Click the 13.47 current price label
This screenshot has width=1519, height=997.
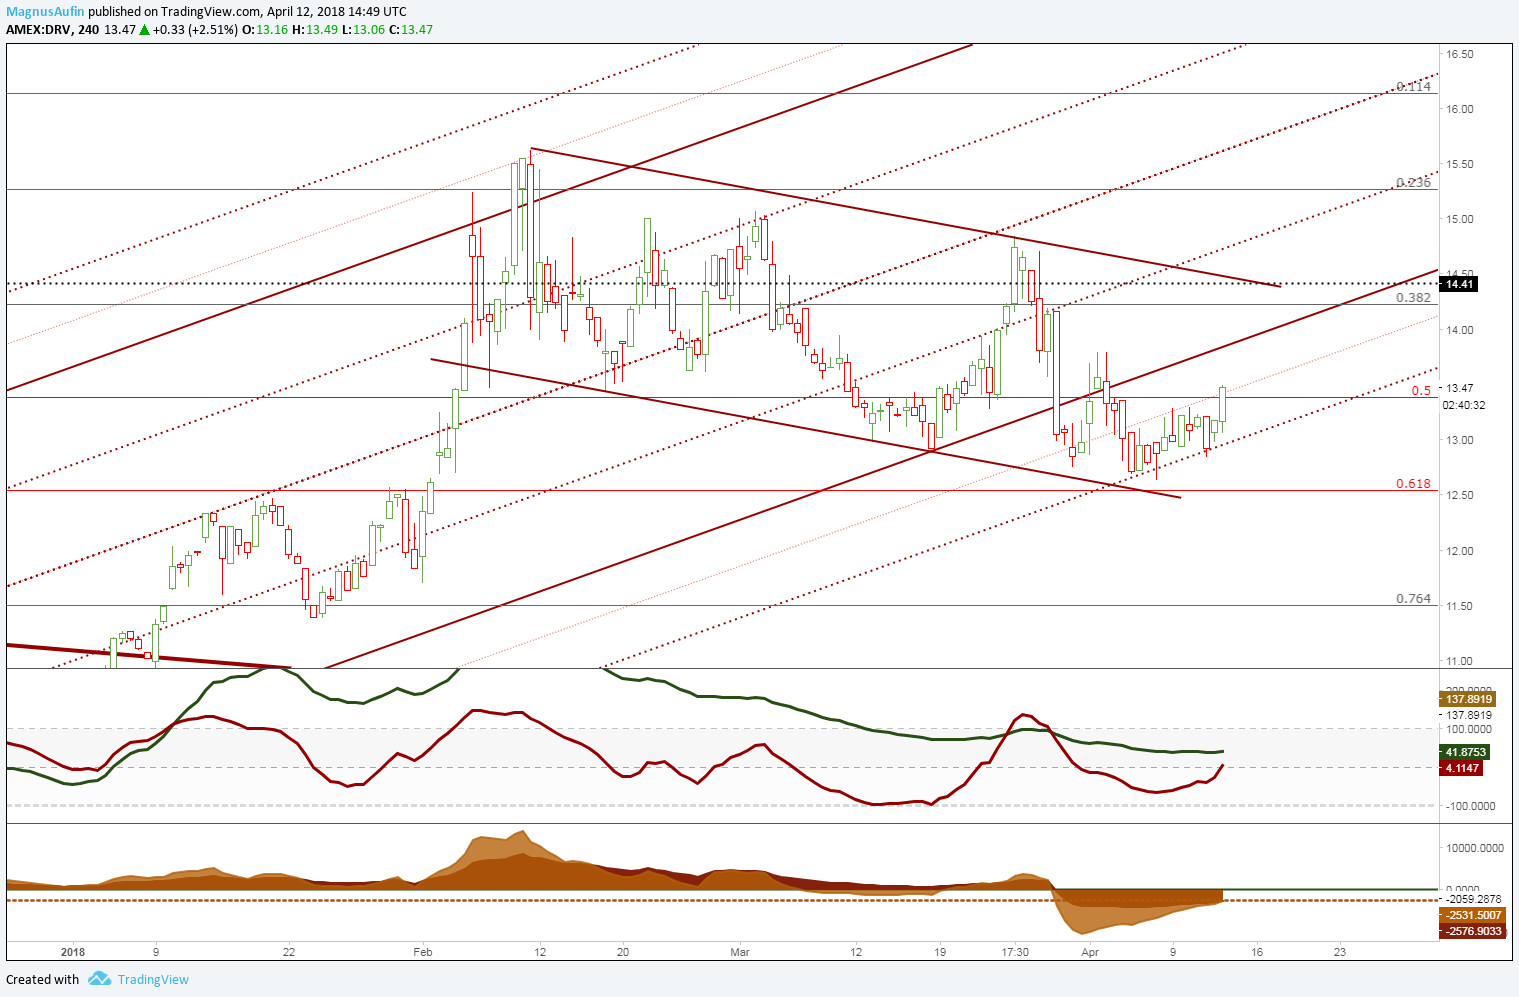pos(1460,388)
